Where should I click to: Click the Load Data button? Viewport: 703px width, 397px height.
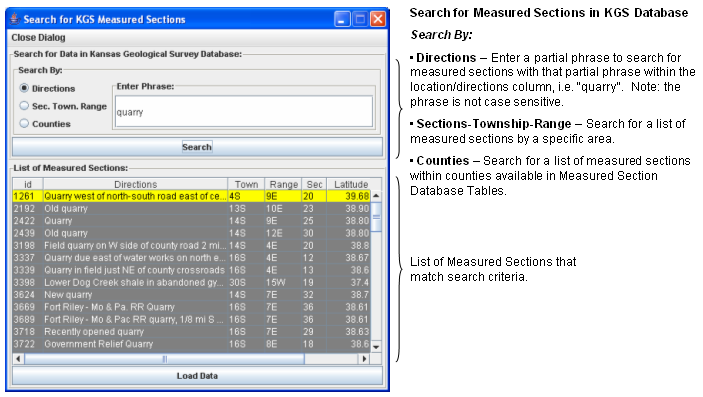click(x=197, y=376)
